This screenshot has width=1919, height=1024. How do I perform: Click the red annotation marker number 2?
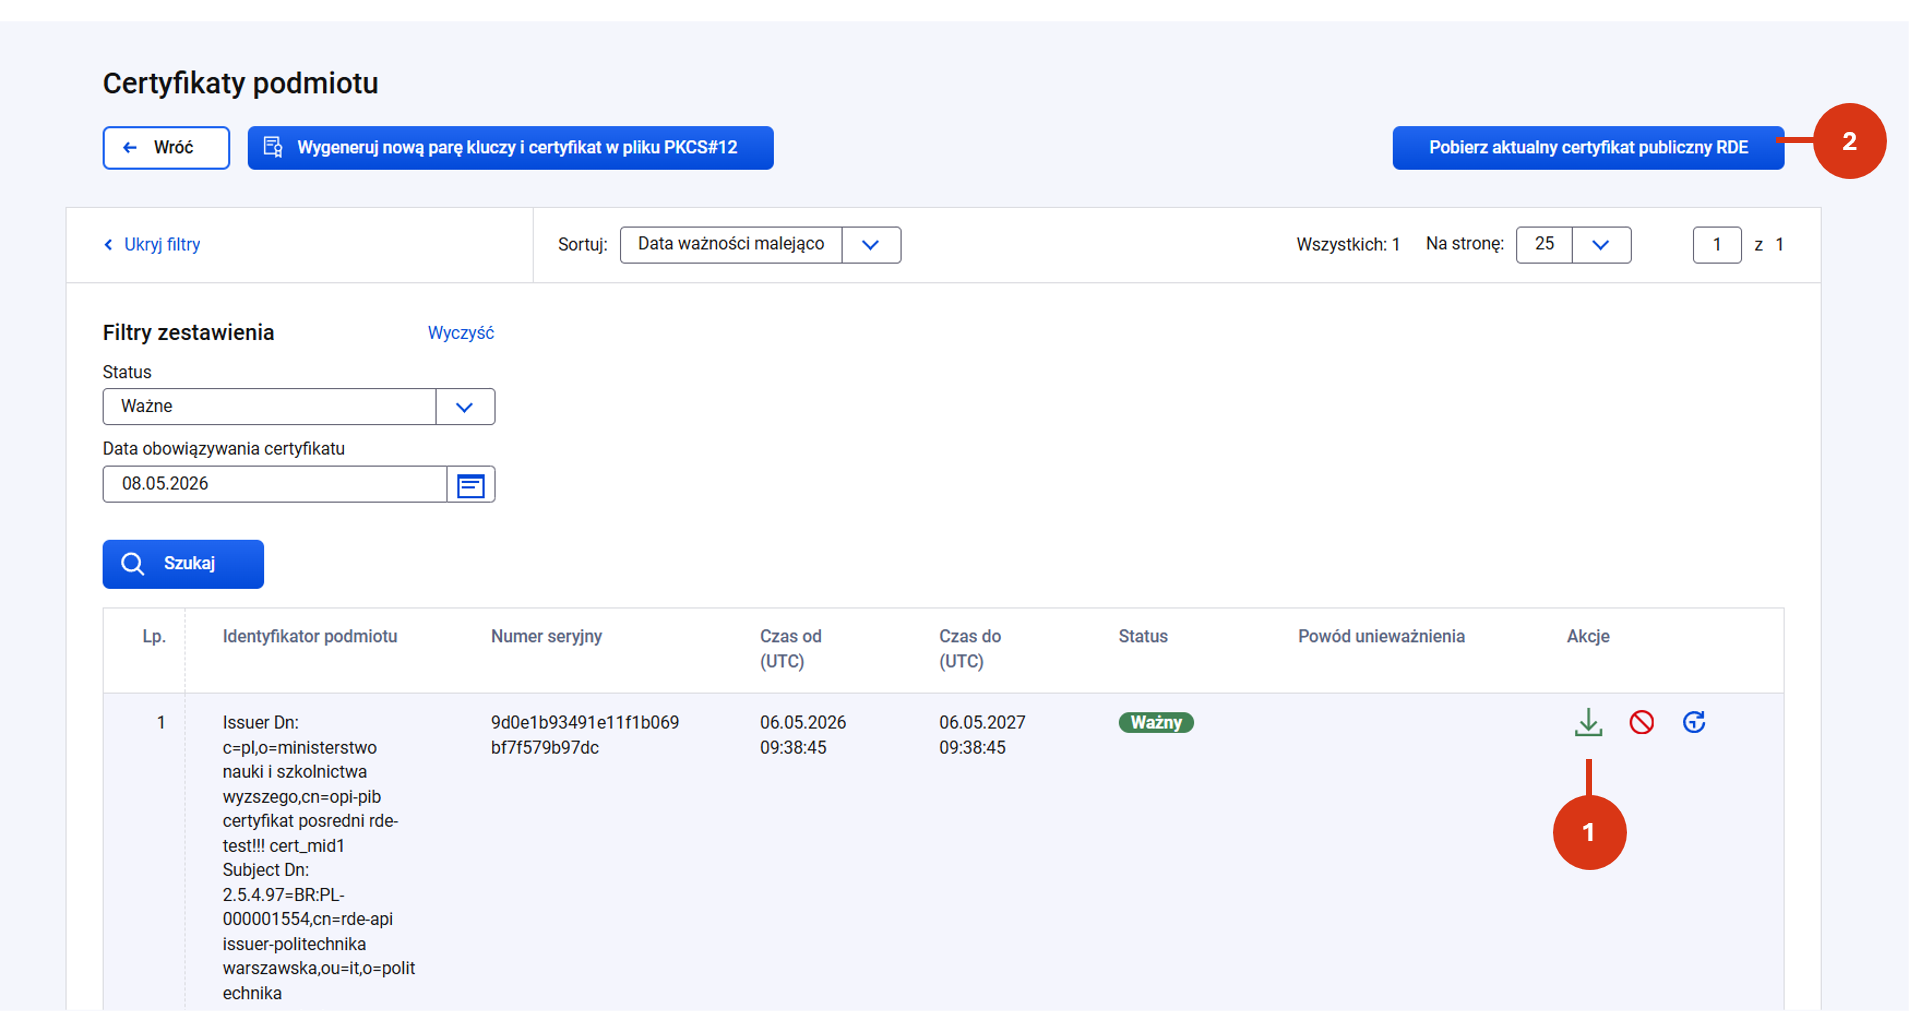tap(1849, 141)
